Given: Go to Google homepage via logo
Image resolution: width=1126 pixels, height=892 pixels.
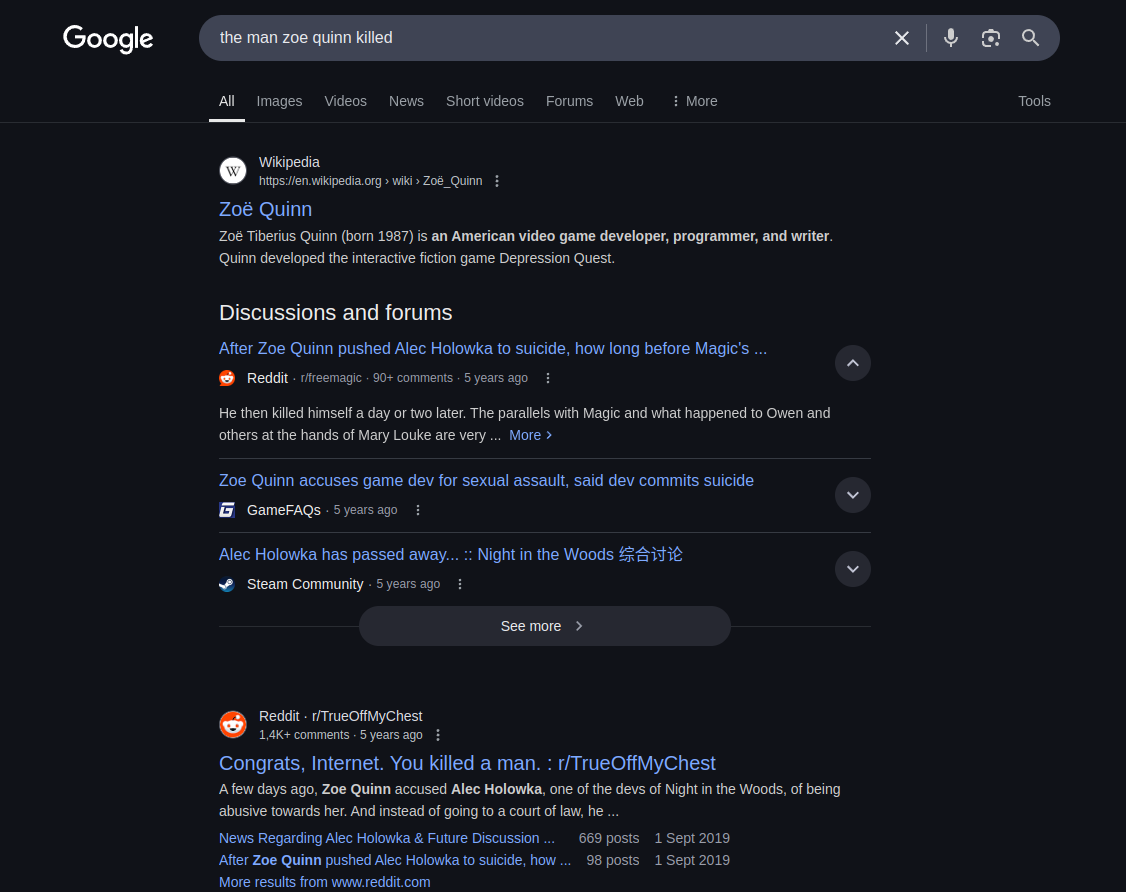Looking at the screenshot, I should [108, 39].
